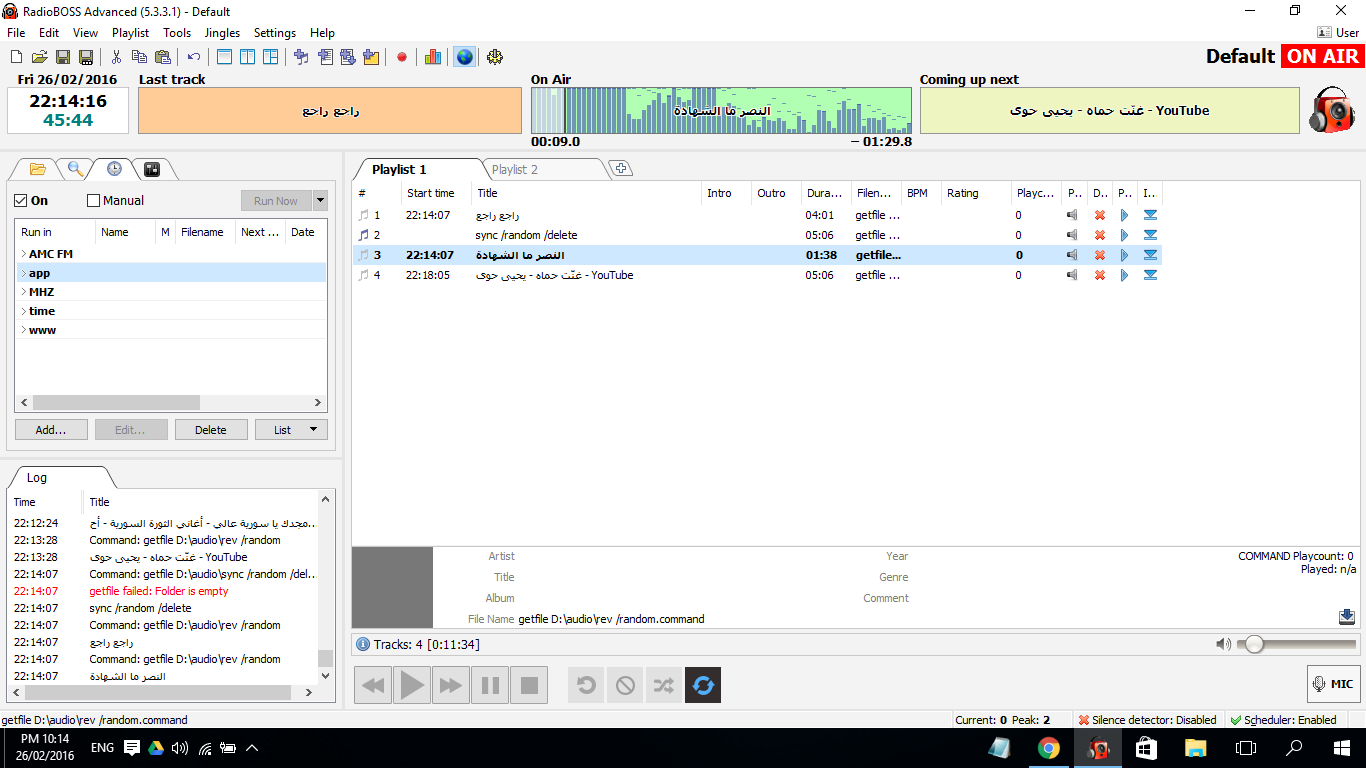Expand the MHZ scheduler group
The height and width of the screenshot is (768, 1366).
[x=23, y=292]
